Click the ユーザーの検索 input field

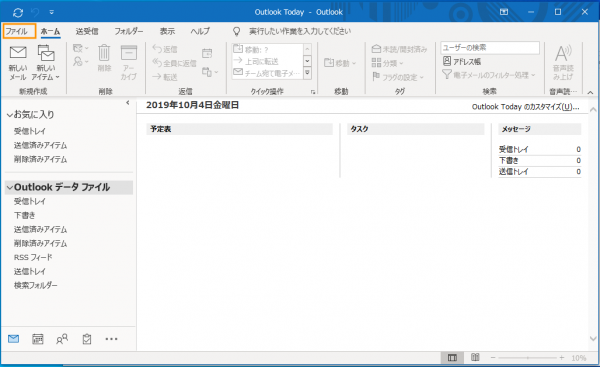coord(490,48)
